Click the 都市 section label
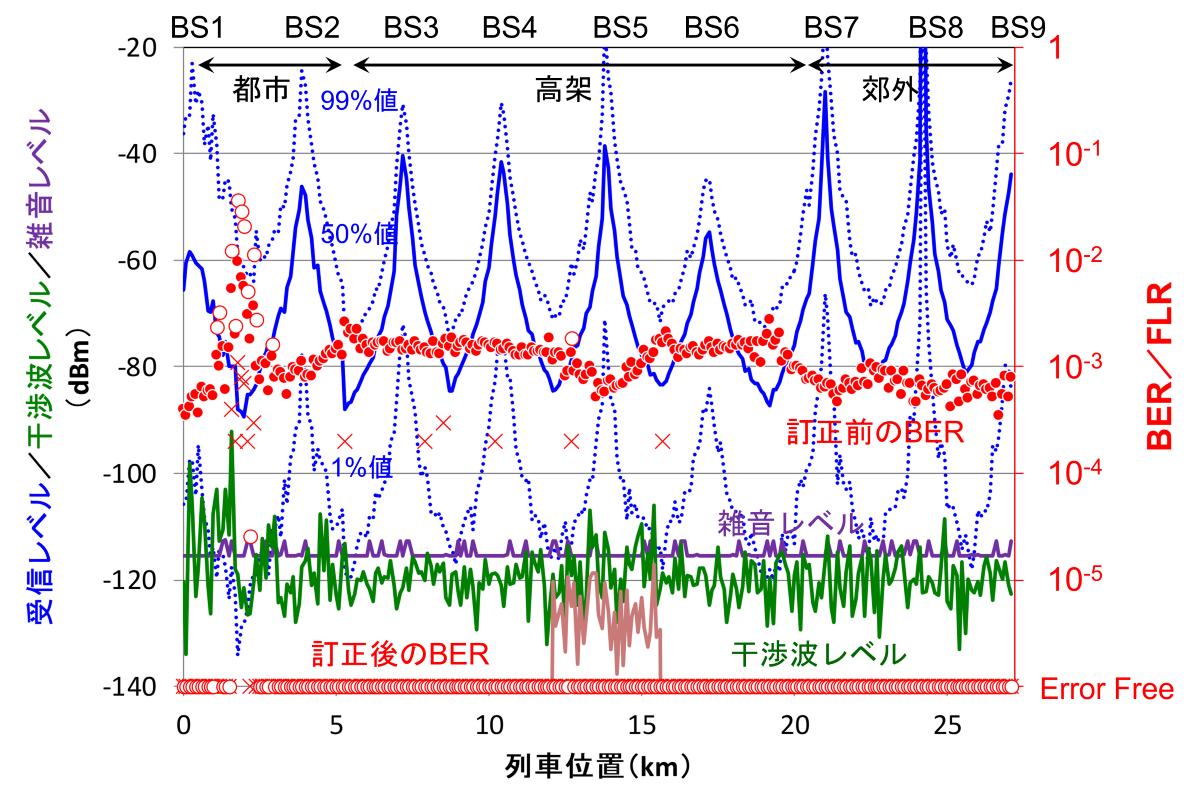Viewport: 1200px width, 805px height. click(261, 91)
